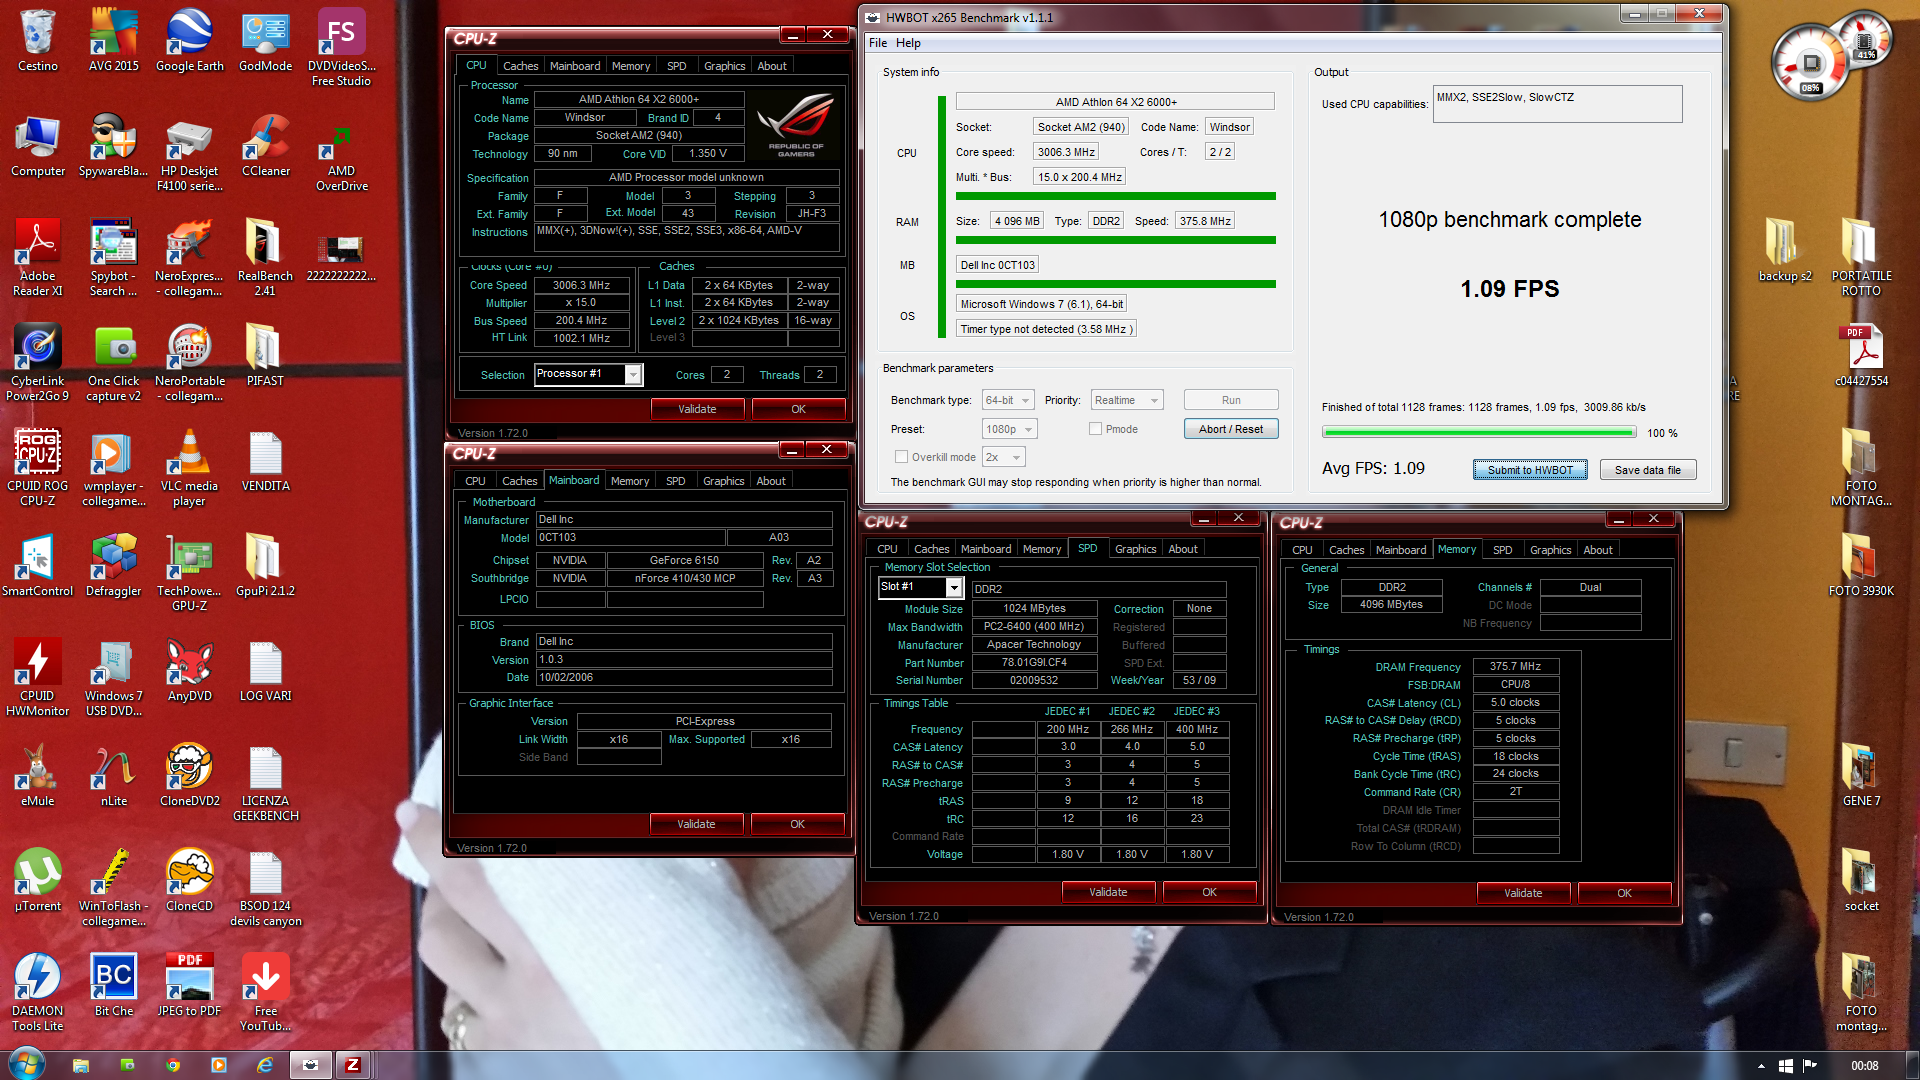Screen dimensions: 1920x1080
Task: Open FOTO 3930K folder
Action: (x=1861, y=566)
